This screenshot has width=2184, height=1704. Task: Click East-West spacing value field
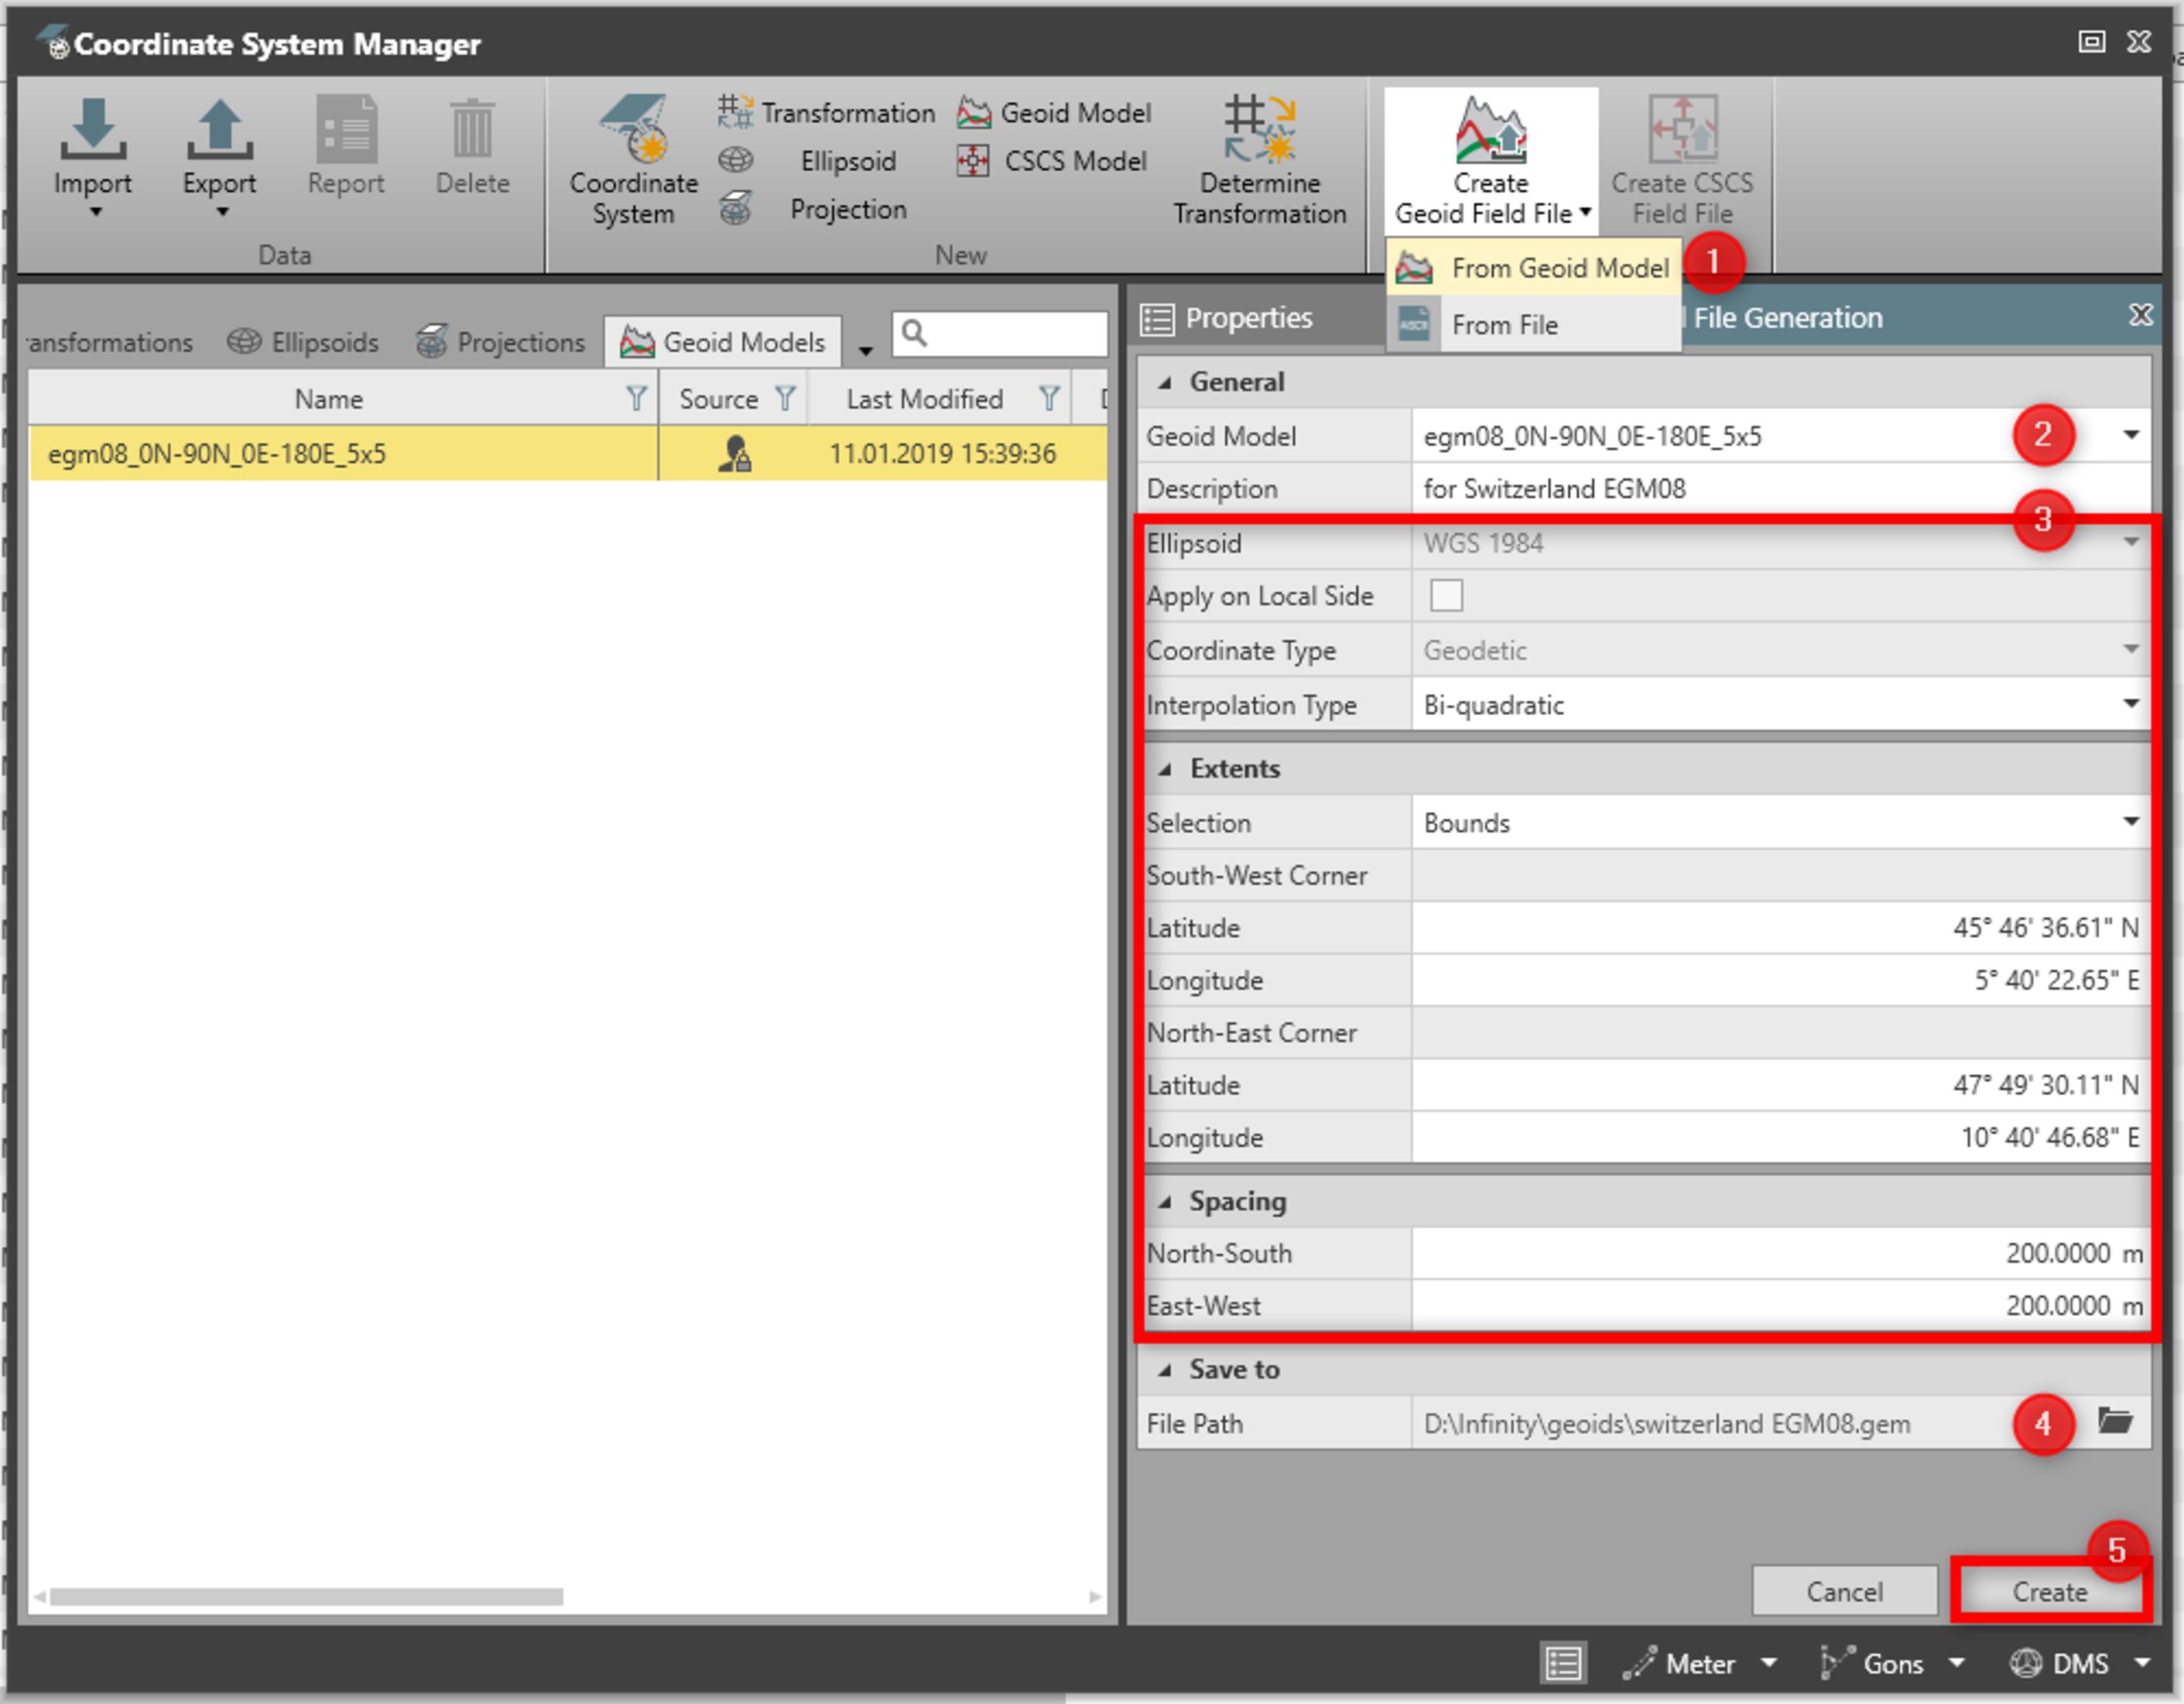[1780, 1305]
